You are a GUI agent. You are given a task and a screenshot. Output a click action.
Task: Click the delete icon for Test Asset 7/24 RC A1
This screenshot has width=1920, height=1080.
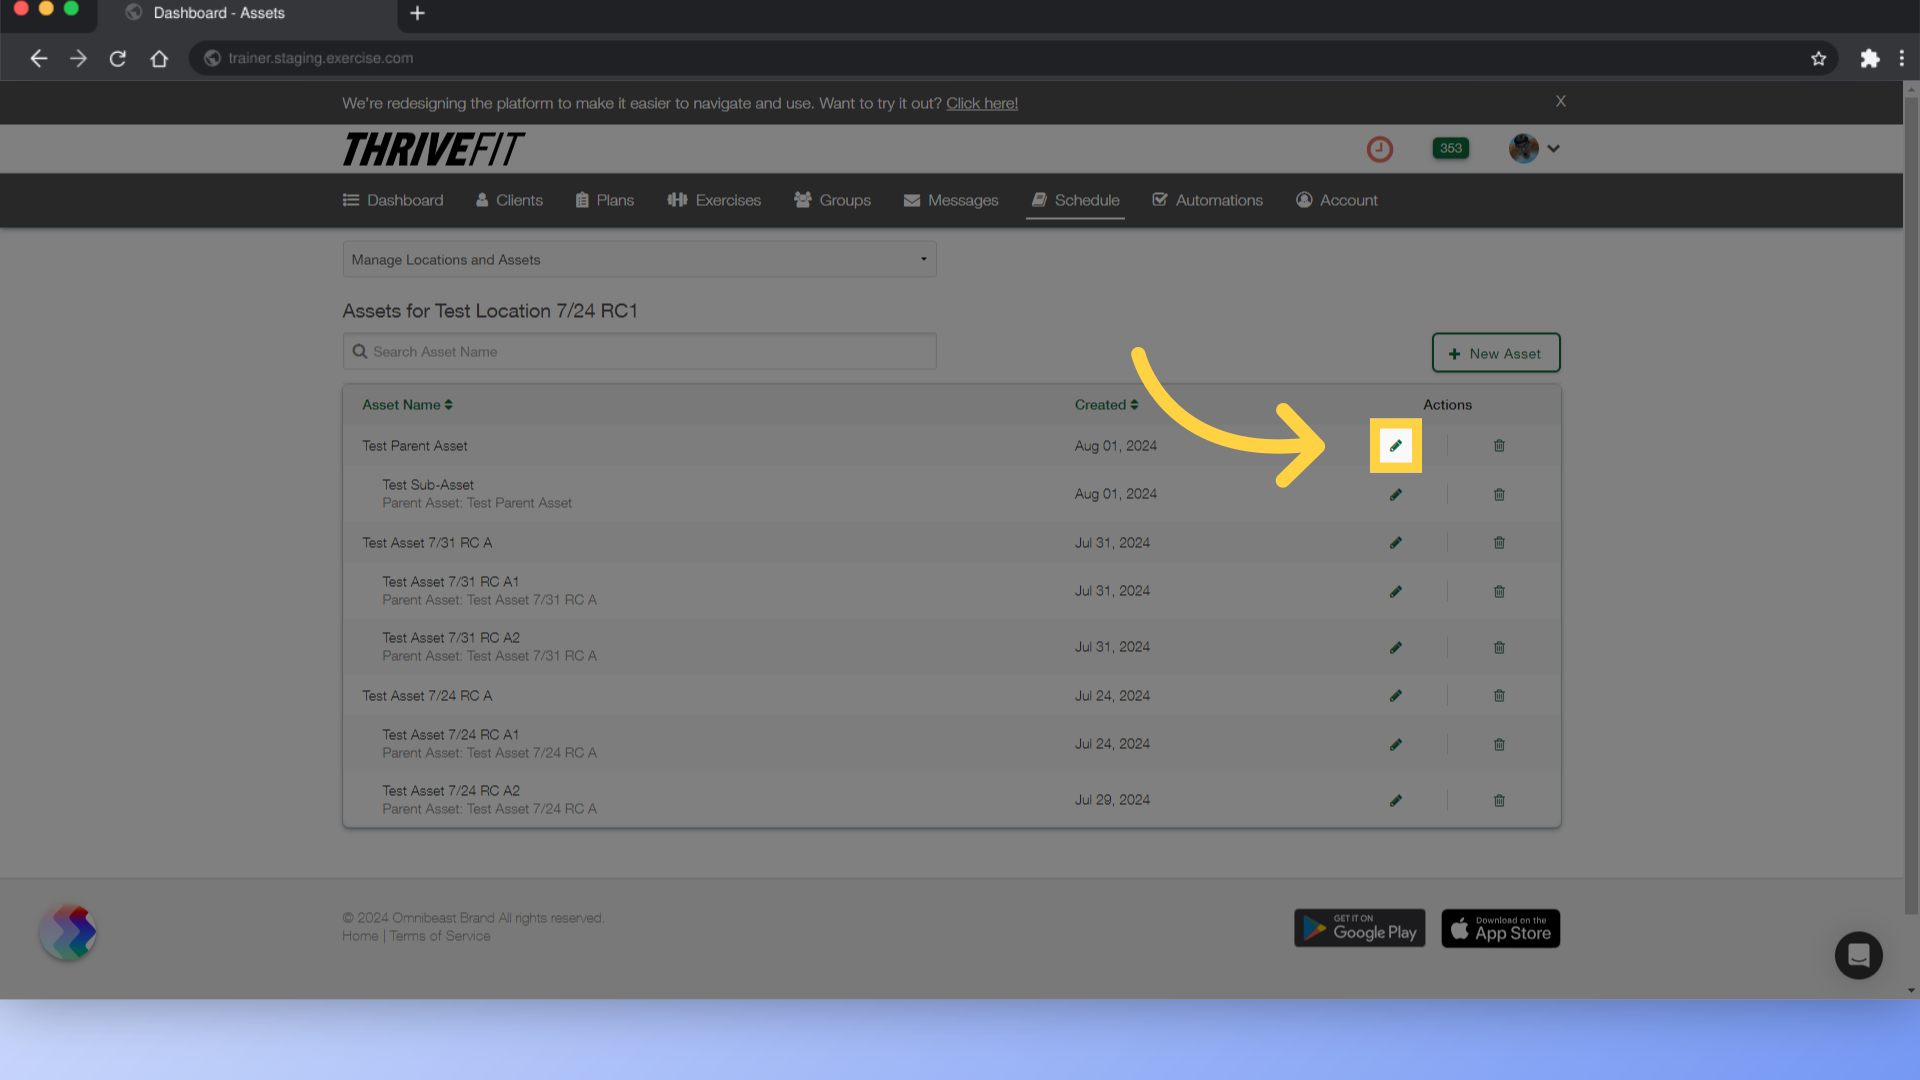point(1498,742)
